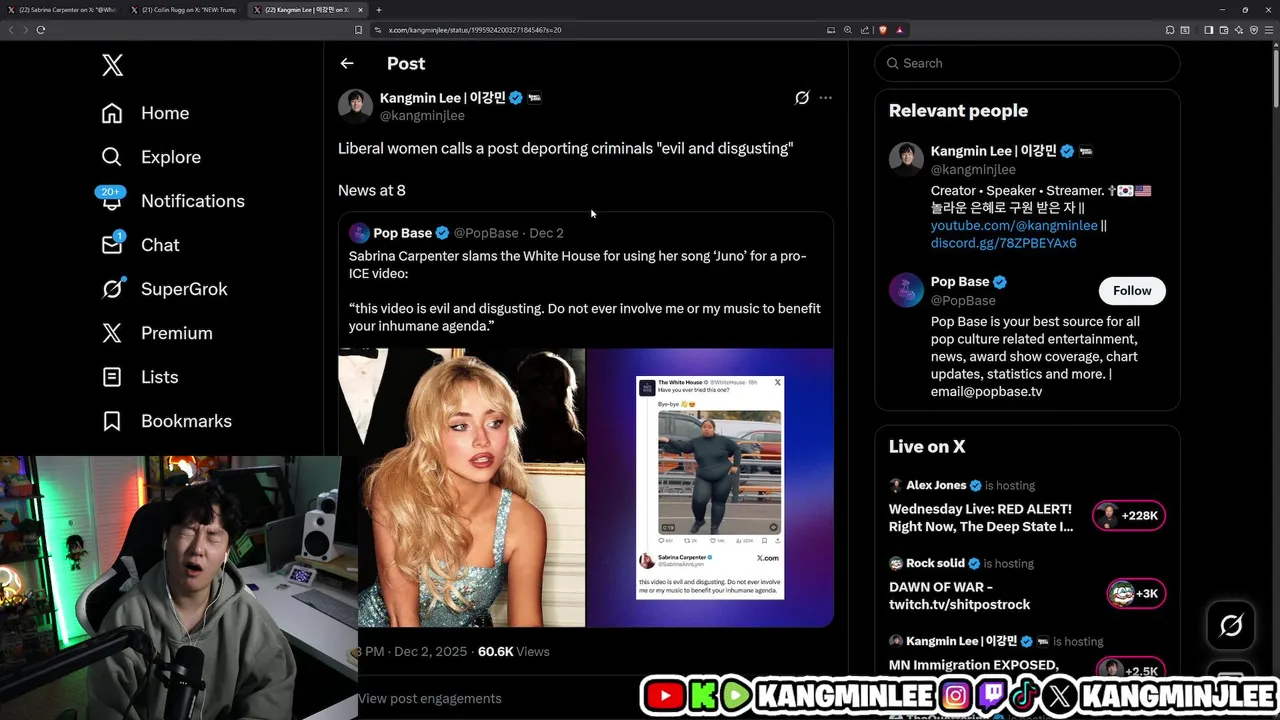Image resolution: width=1280 pixels, height=720 pixels.
Task: Join Alex Jones live space +228K
Action: (x=1129, y=516)
